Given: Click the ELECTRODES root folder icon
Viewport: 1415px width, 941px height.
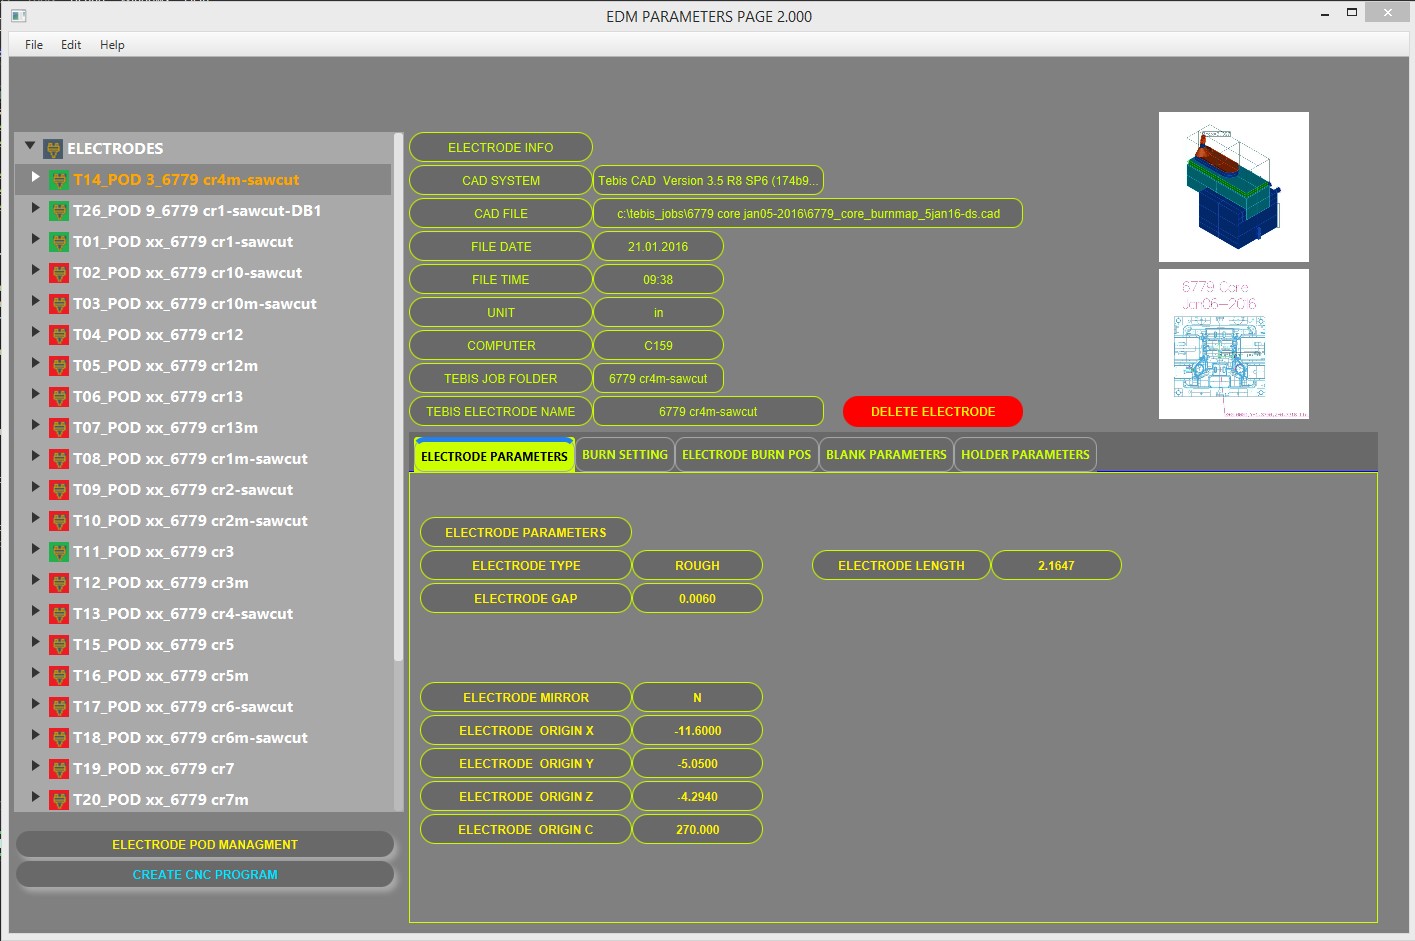Looking at the screenshot, I should click(53, 149).
